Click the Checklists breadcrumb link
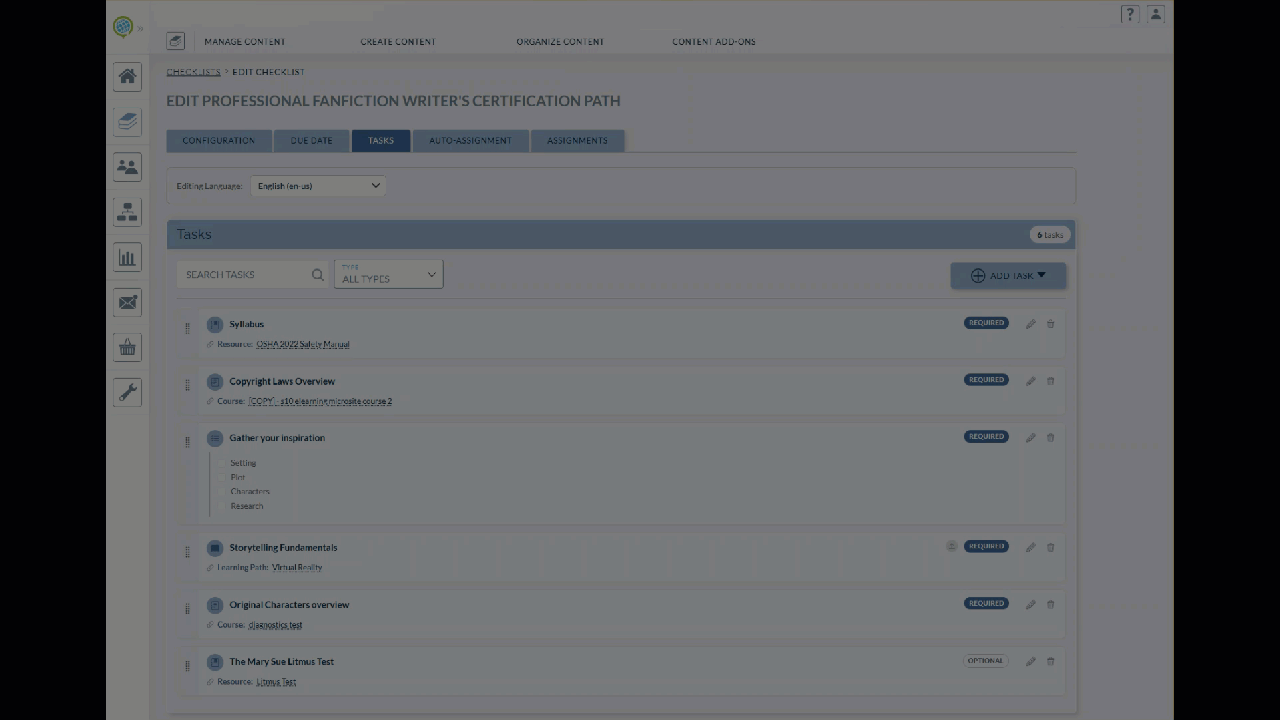Image resolution: width=1280 pixels, height=720 pixels. point(193,72)
